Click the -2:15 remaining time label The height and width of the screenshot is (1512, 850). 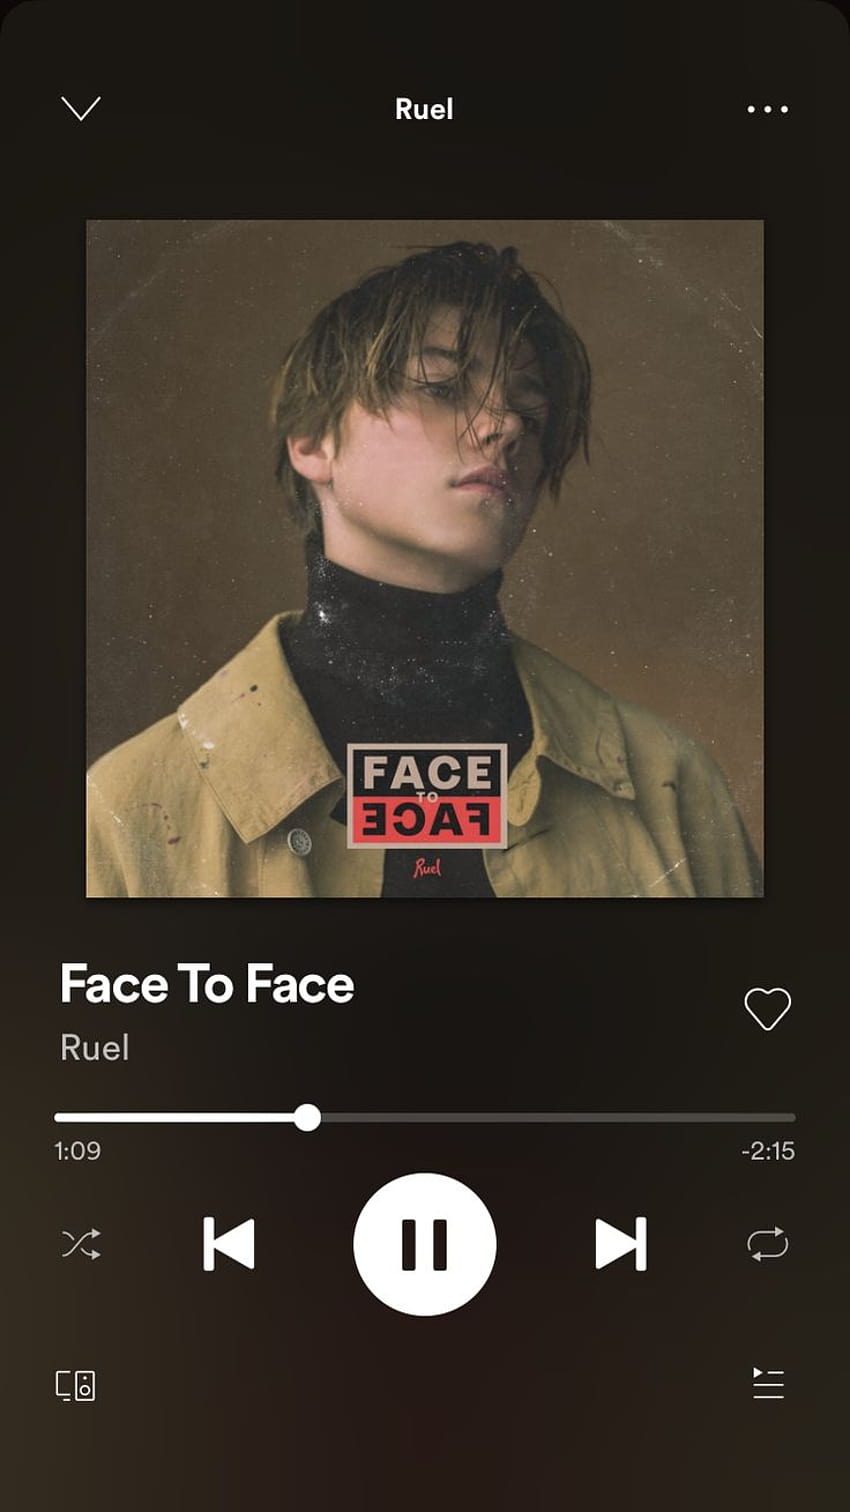tap(768, 1151)
